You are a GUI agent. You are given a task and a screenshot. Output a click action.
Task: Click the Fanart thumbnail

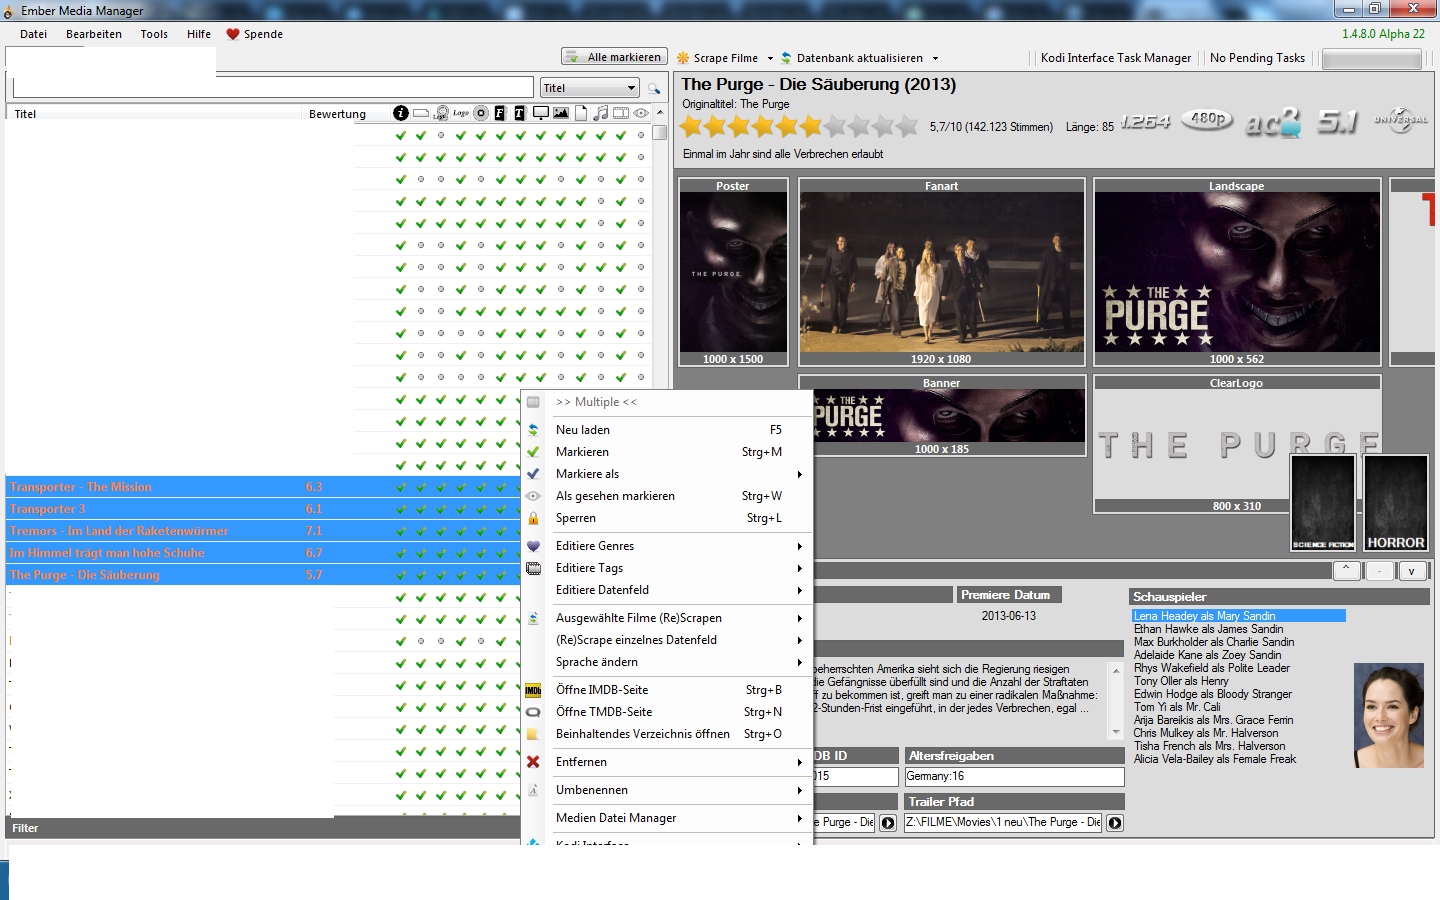pyautogui.click(x=941, y=272)
